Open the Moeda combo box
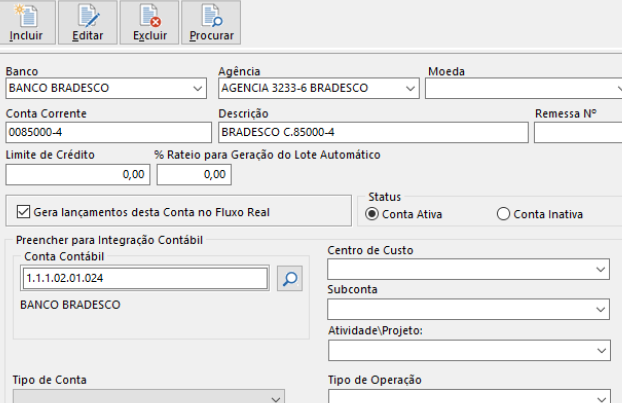This screenshot has width=622, height=403. click(524, 88)
